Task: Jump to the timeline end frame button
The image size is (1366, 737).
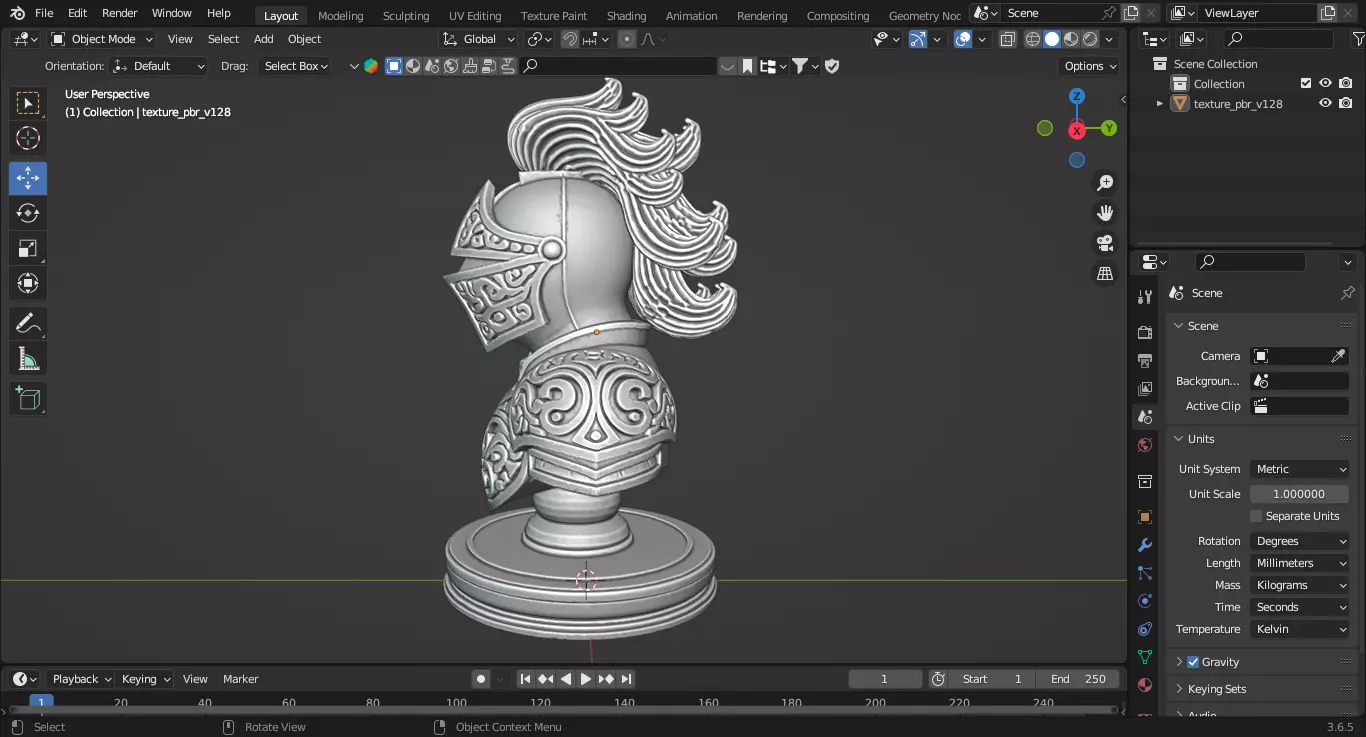Action: (x=626, y=679)
